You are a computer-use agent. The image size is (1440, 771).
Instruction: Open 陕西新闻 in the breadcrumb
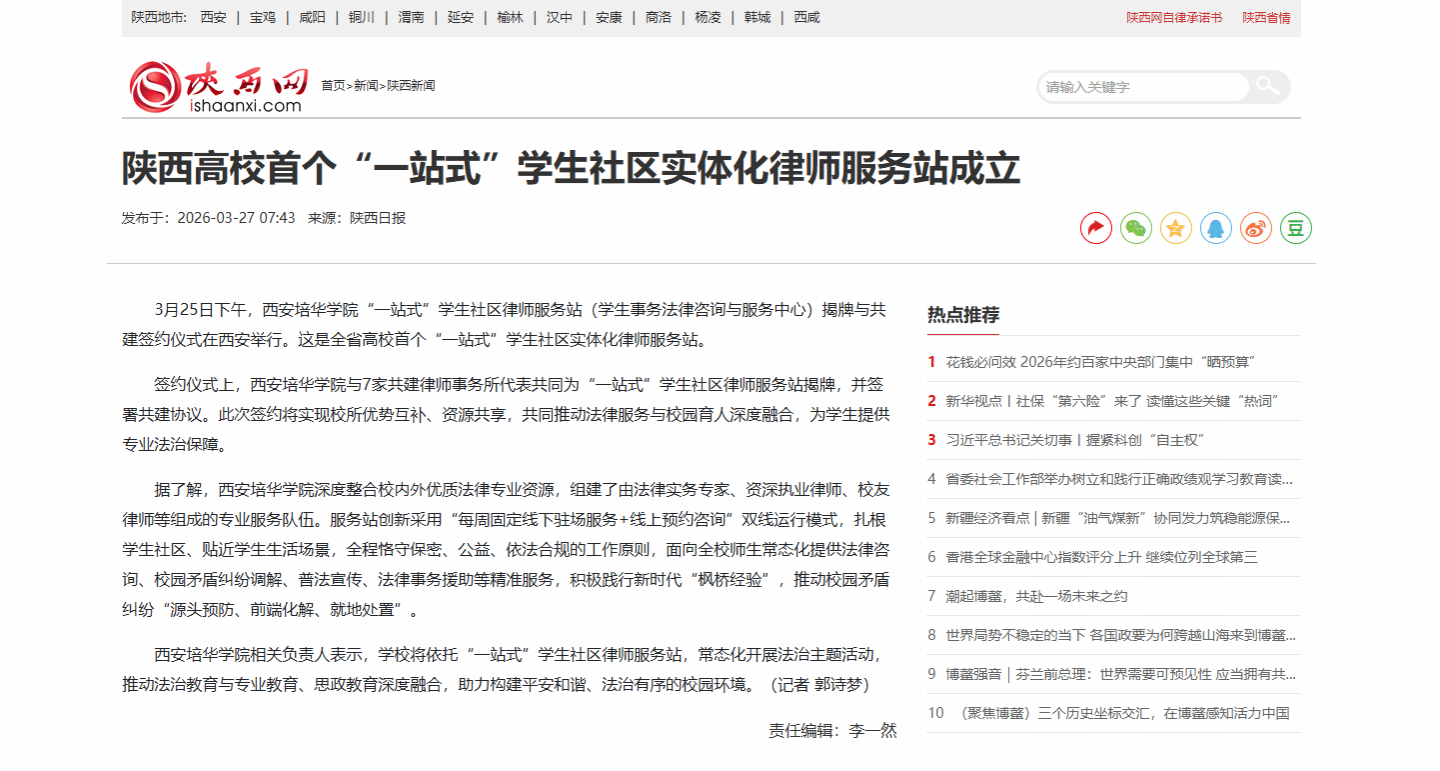point(411,86)
